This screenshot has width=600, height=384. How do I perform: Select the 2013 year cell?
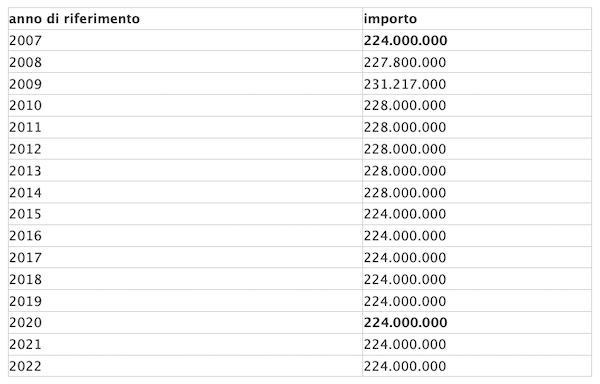pos(185,171)
